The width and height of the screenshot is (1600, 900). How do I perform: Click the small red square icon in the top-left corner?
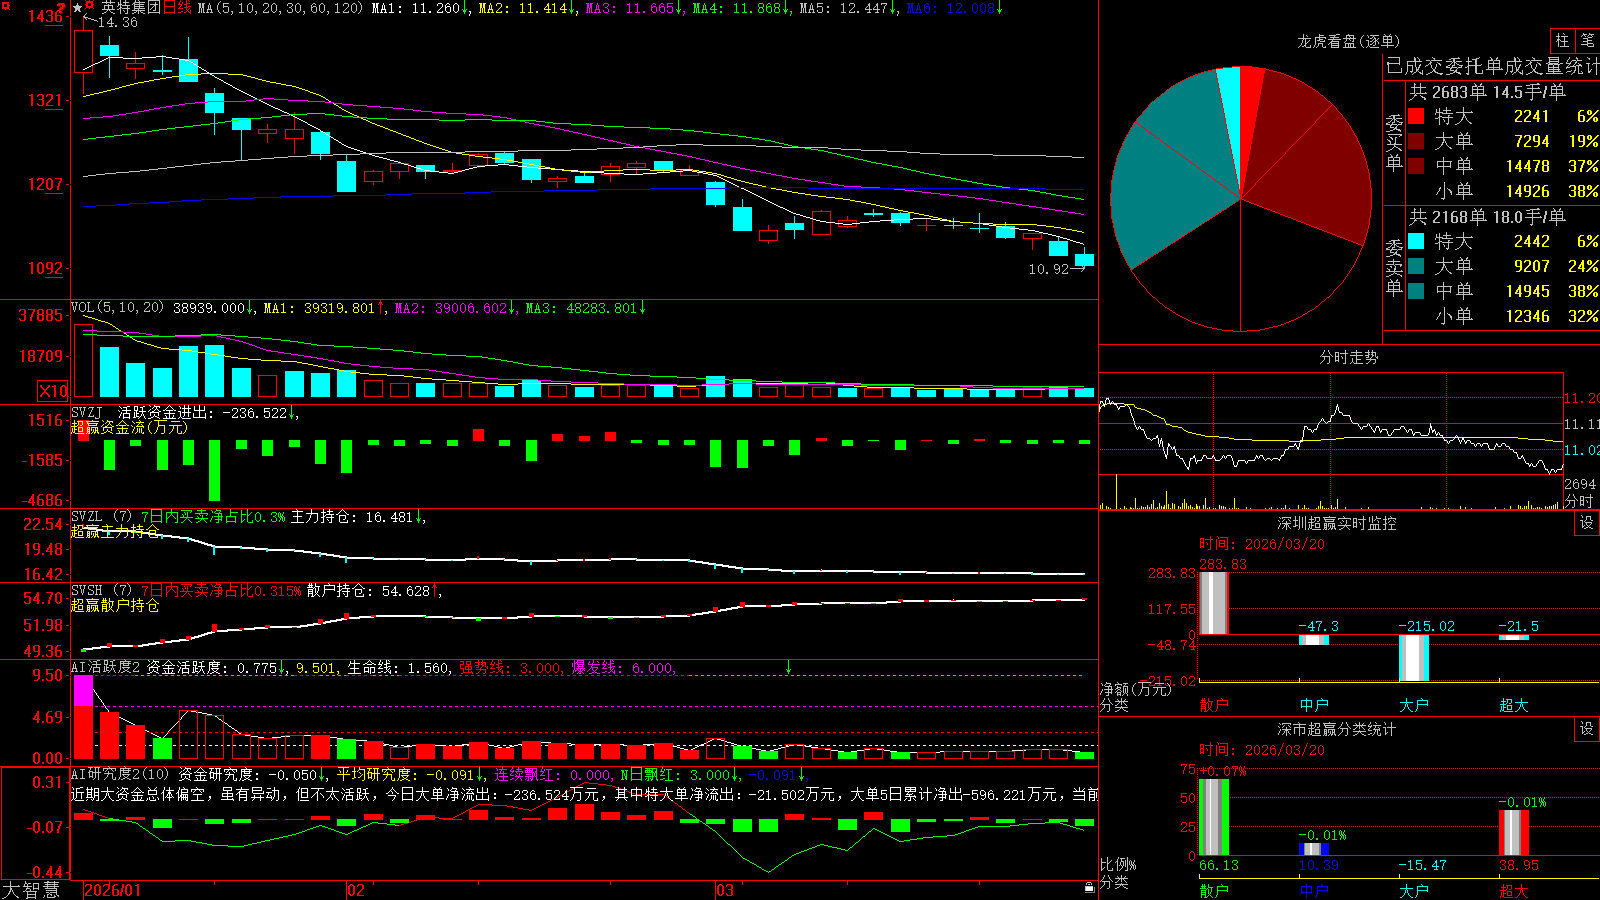pyautogui.click(x=6, y=6)
